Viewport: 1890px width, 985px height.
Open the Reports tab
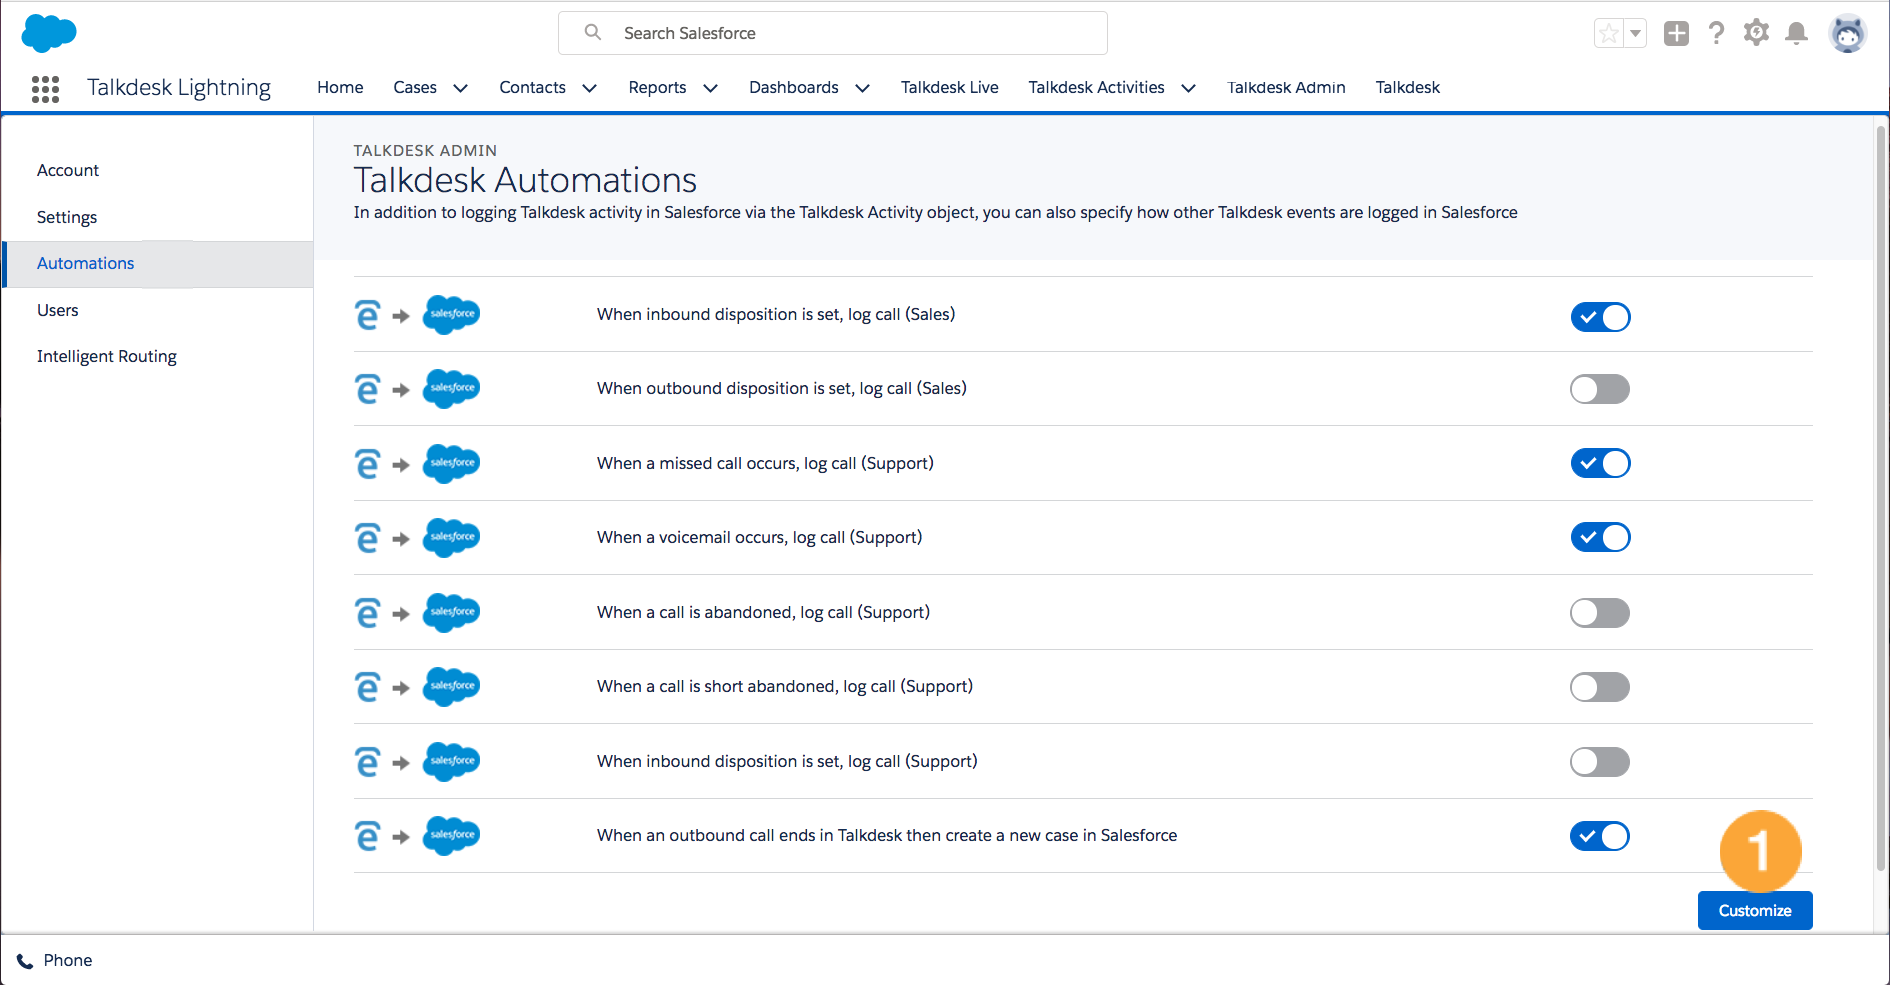coord(657,88)
